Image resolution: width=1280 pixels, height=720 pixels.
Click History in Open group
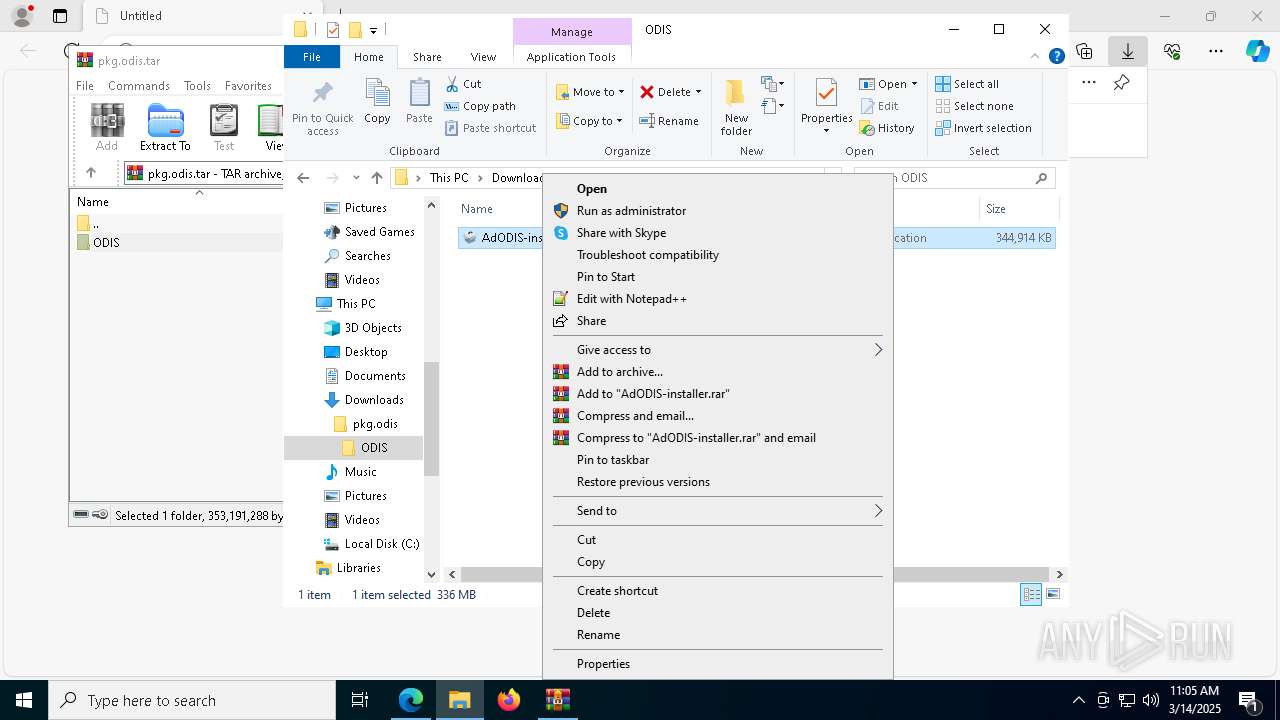(x=886, y=128)
